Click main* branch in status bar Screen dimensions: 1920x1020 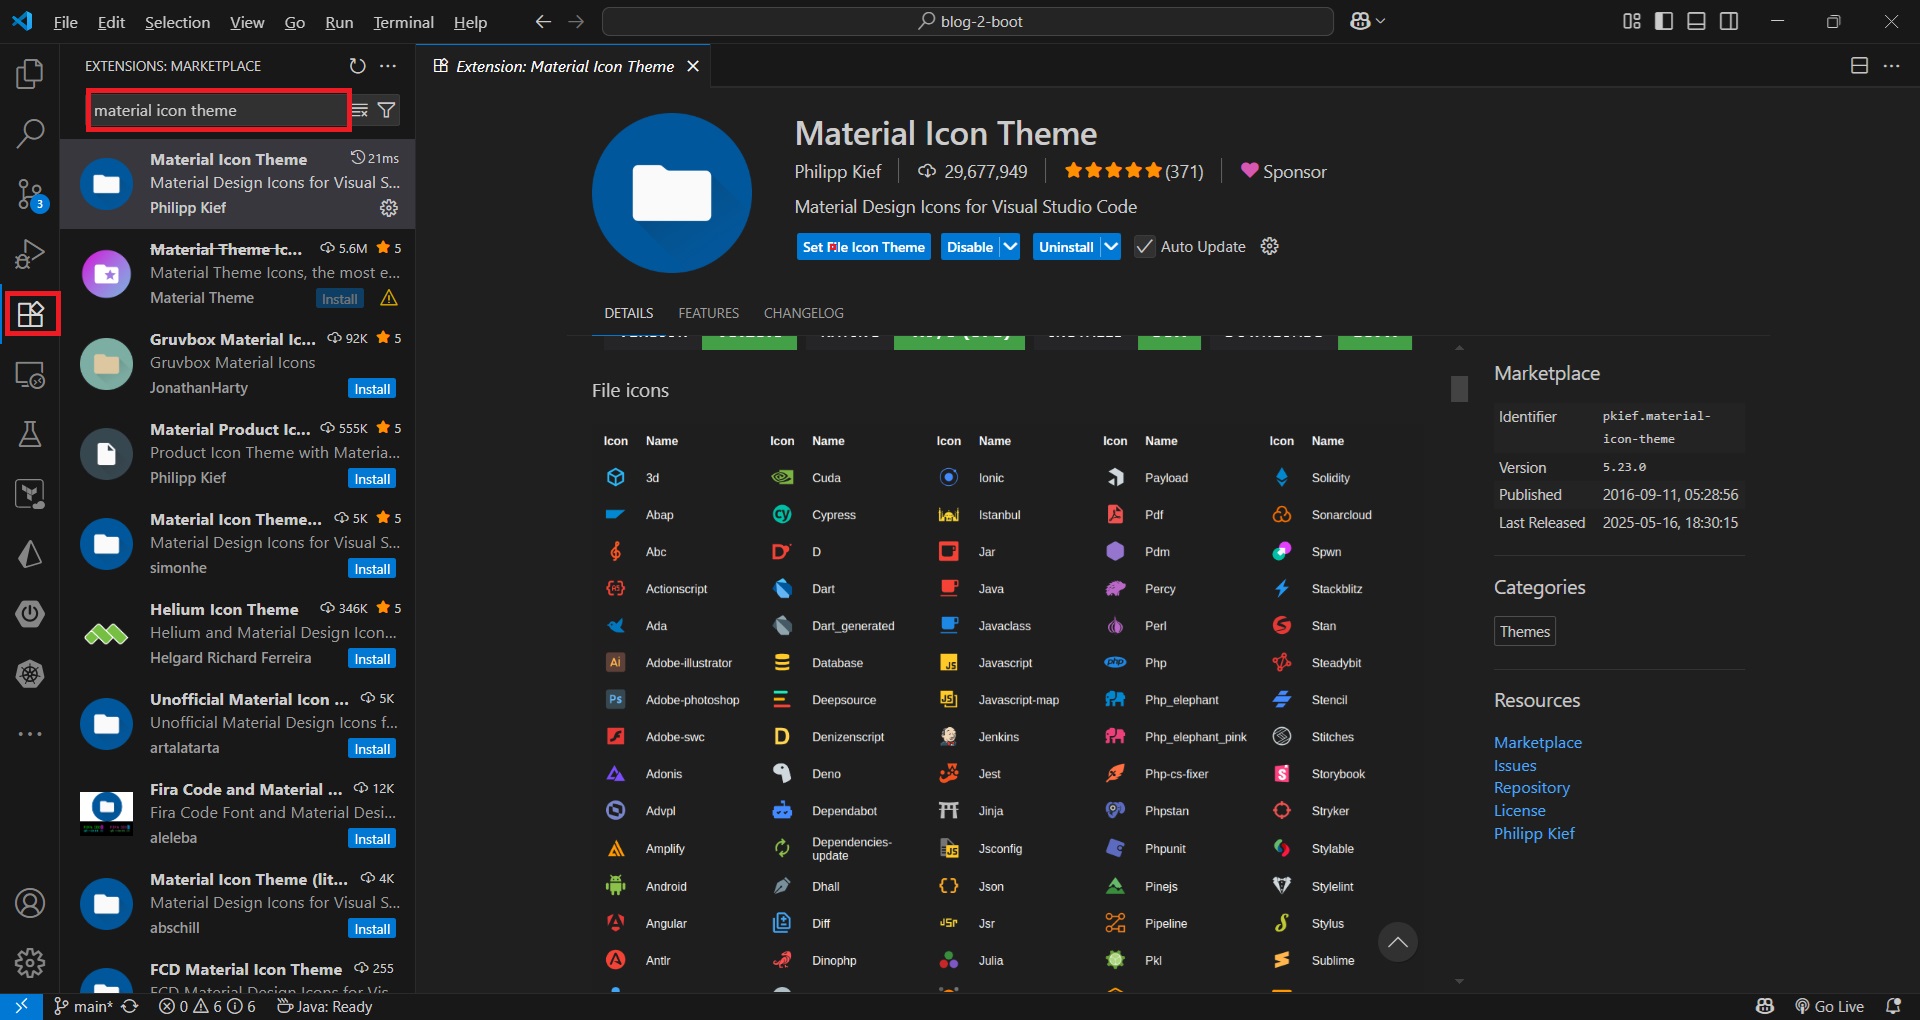pos(83,1006)
